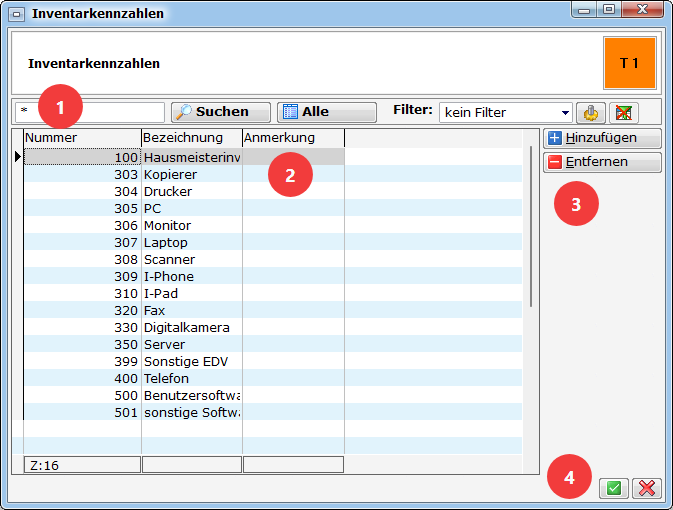Click the remove filter crossed-table icon
673x510 pixels.
click(x=624, y=113)
